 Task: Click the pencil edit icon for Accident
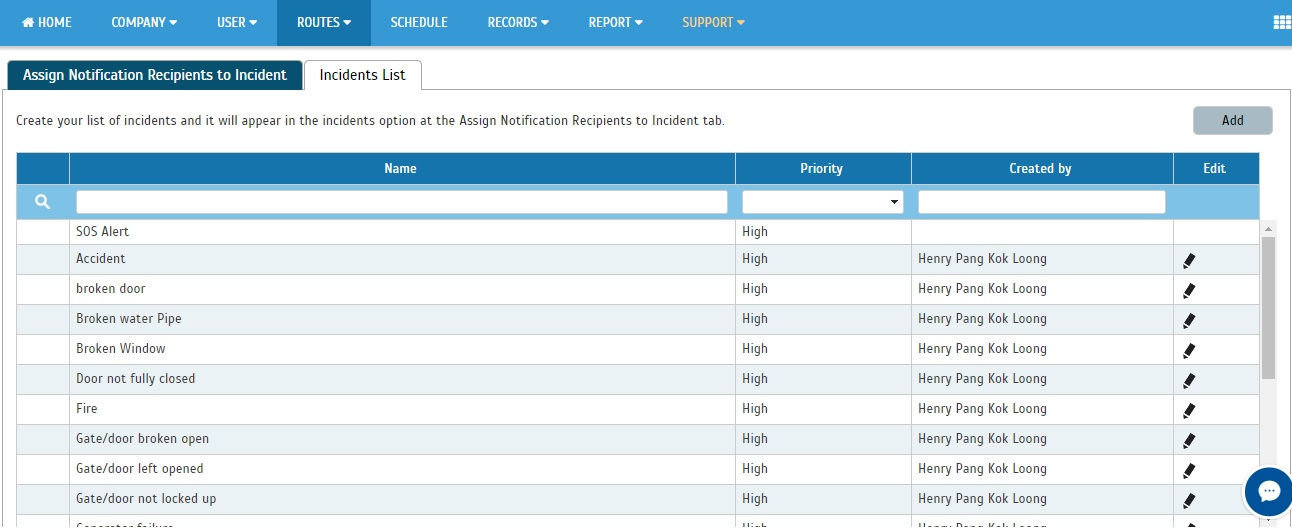[1189, 260]
